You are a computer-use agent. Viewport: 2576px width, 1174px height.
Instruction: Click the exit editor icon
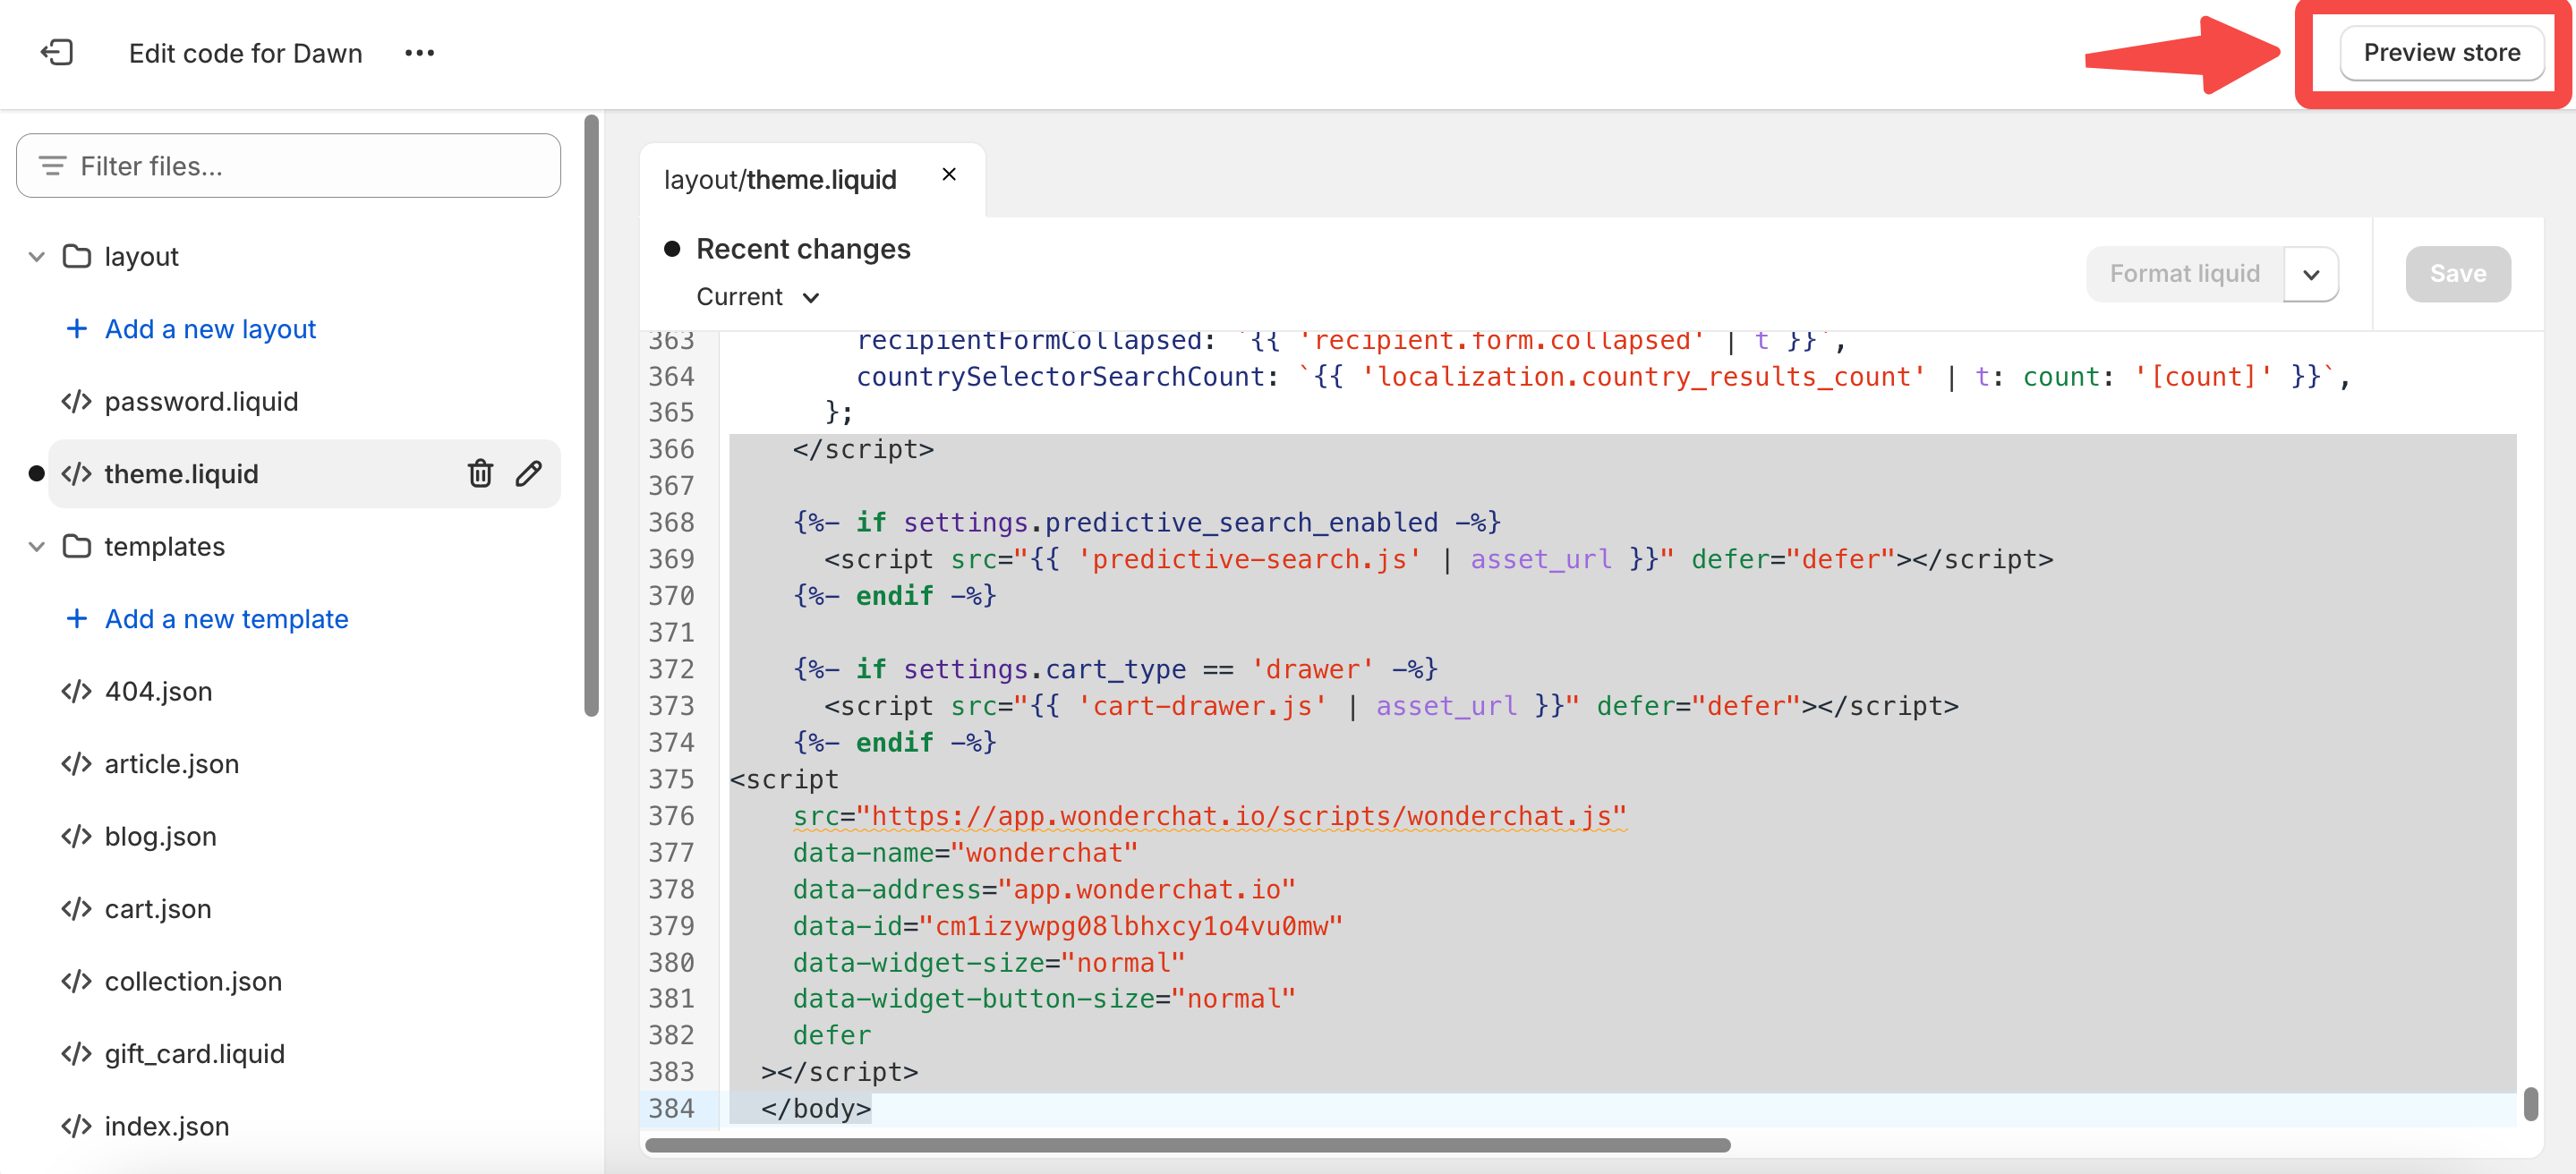coord(57,52)
